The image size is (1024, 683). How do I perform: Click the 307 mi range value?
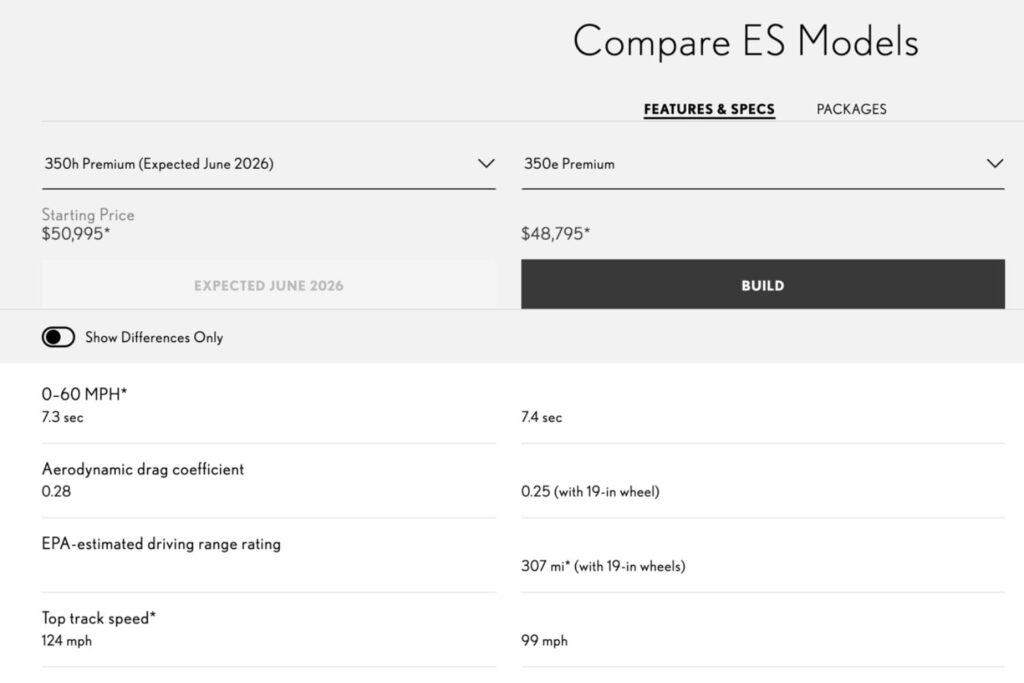pos(602,566)
